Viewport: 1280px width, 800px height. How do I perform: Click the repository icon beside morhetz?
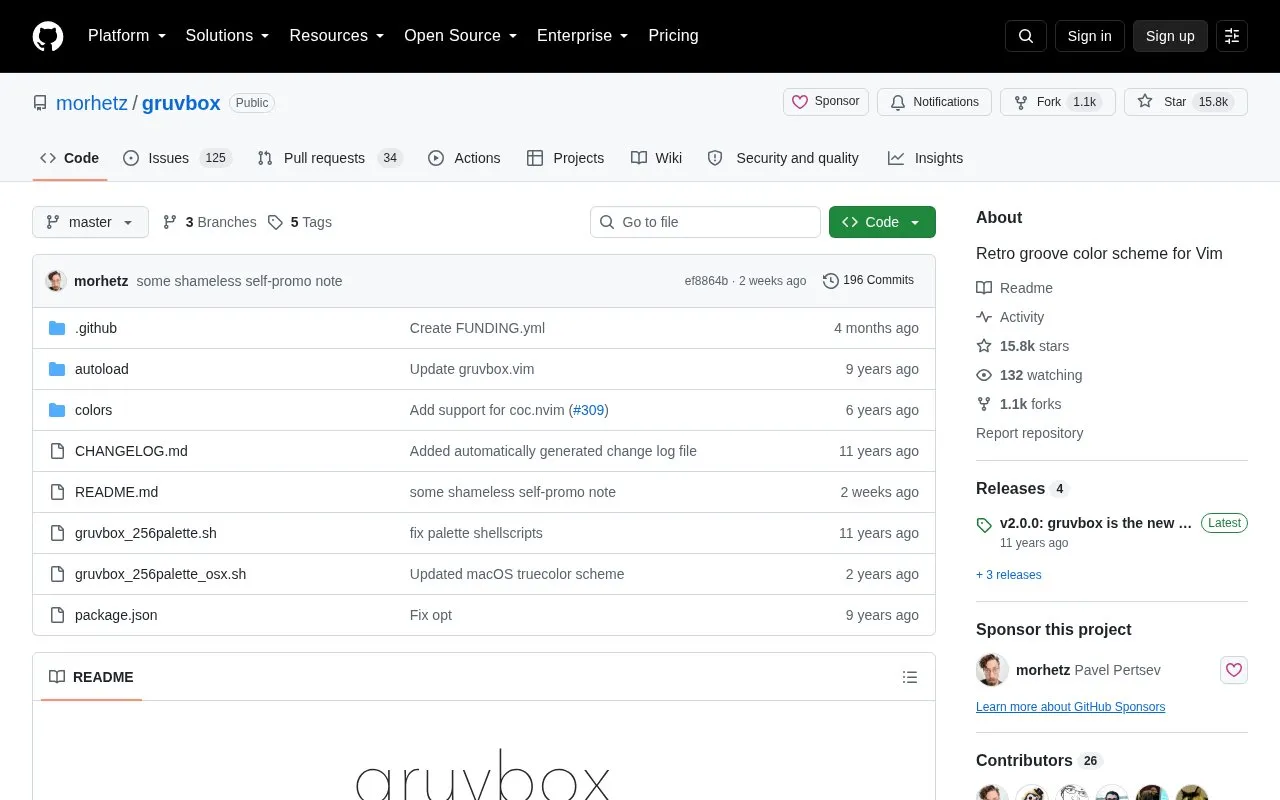coord(40,103)
